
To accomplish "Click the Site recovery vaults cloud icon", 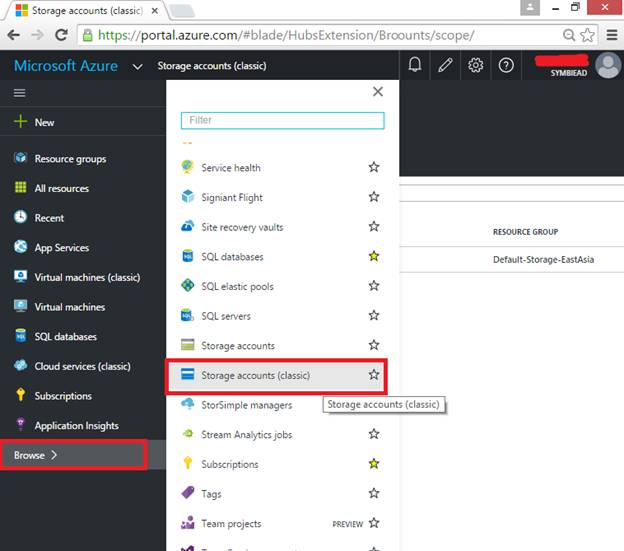I will [187, 226].
